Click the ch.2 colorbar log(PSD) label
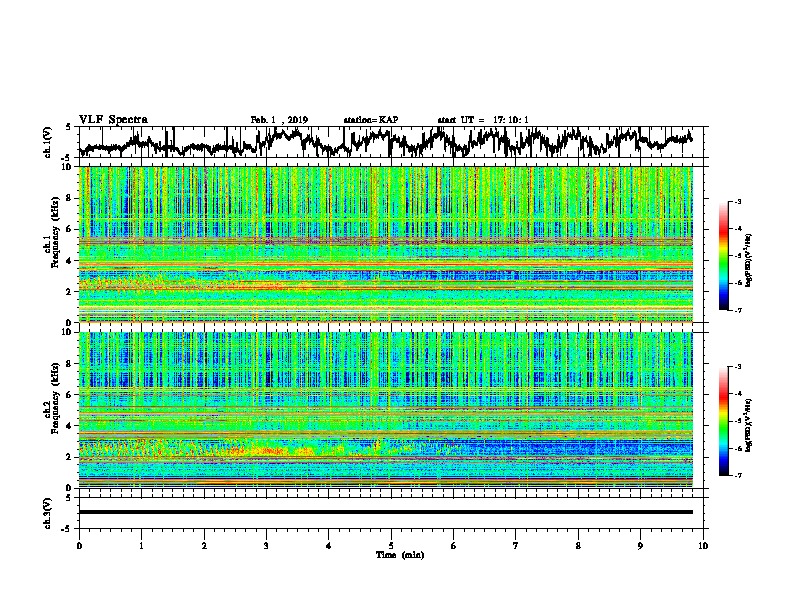 (x=749, y=425)
